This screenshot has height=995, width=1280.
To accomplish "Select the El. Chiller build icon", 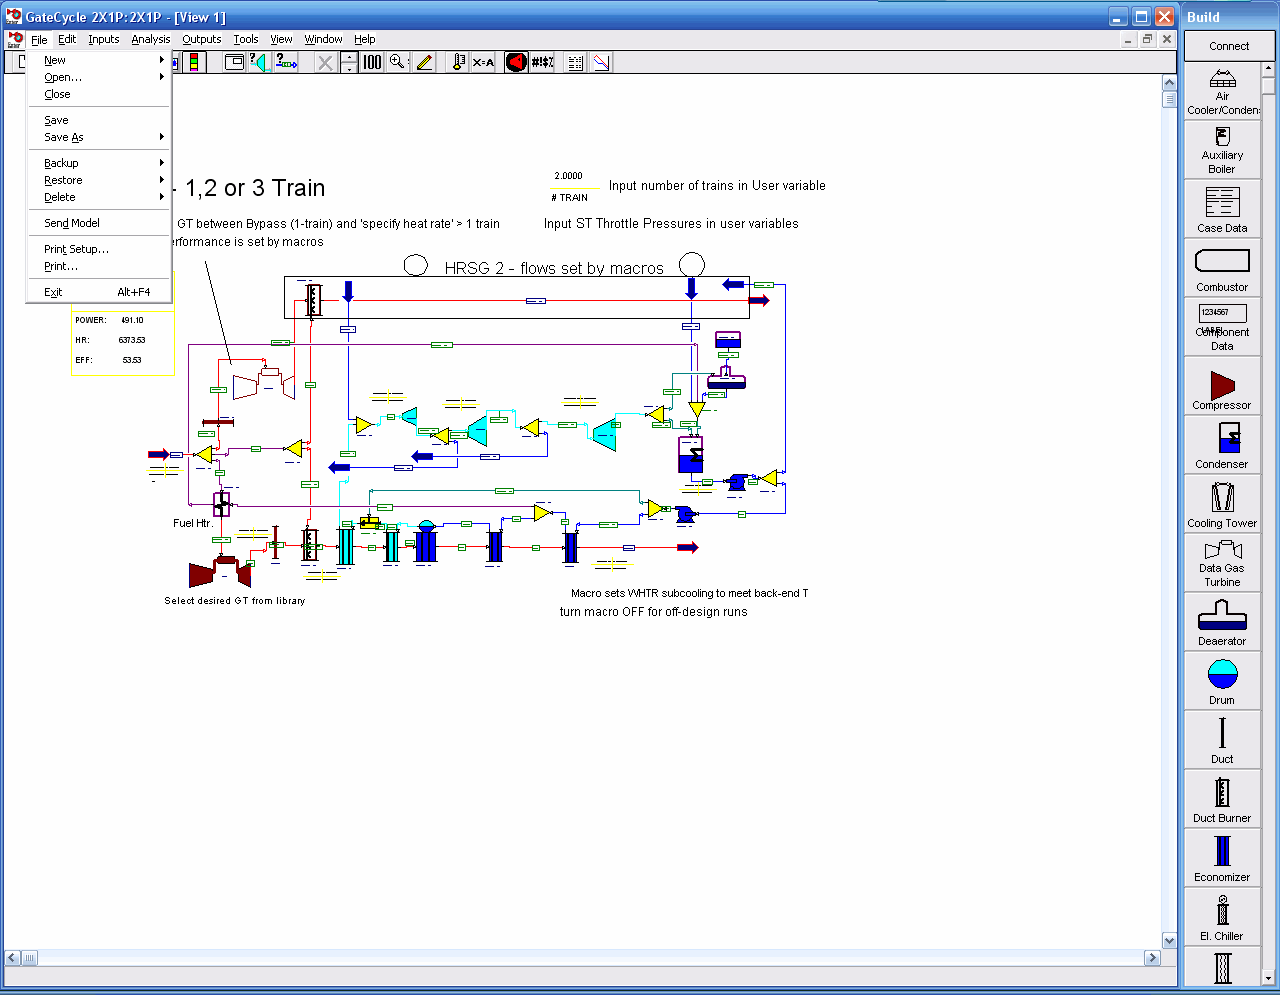I will (x=1222, y=917).
